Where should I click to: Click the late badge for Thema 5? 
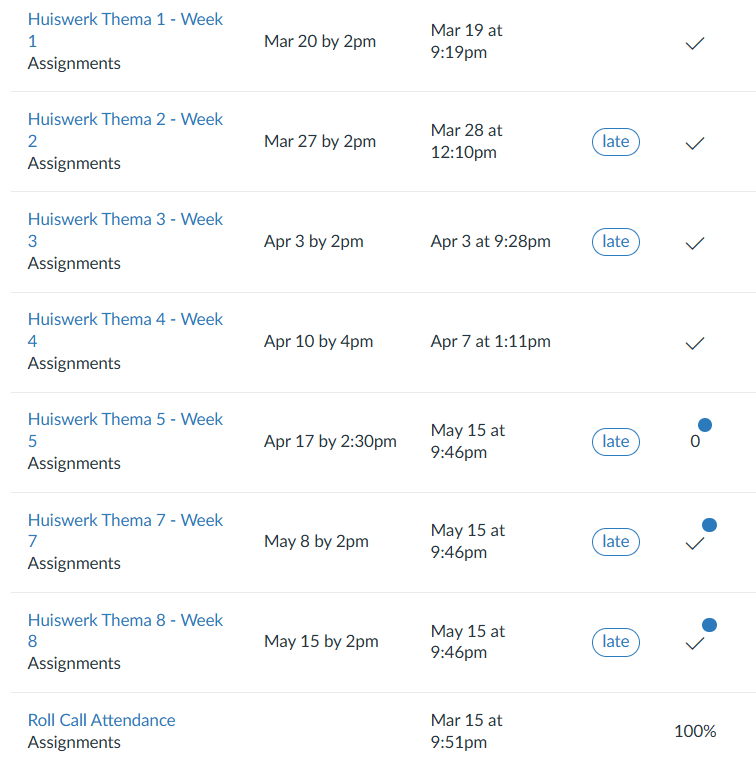(615, 442)
